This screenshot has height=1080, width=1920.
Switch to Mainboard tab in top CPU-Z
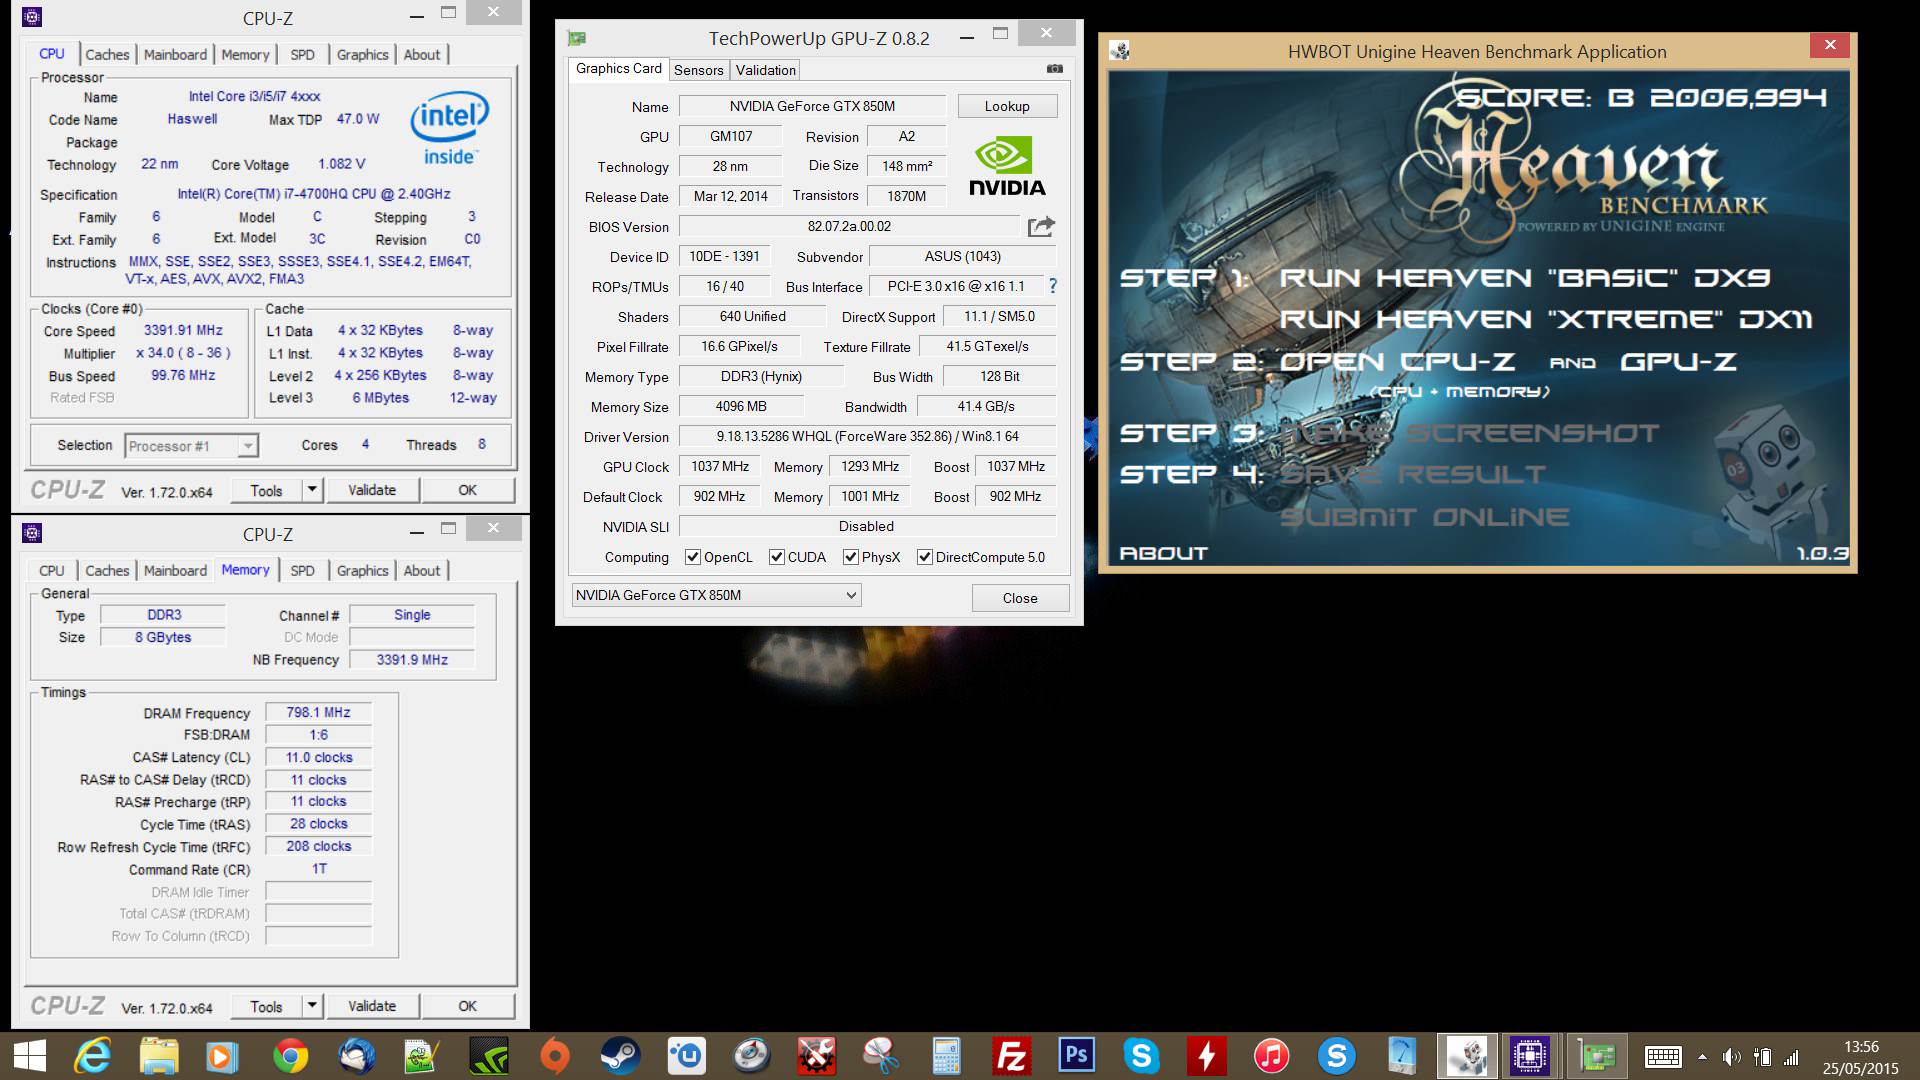175,55
